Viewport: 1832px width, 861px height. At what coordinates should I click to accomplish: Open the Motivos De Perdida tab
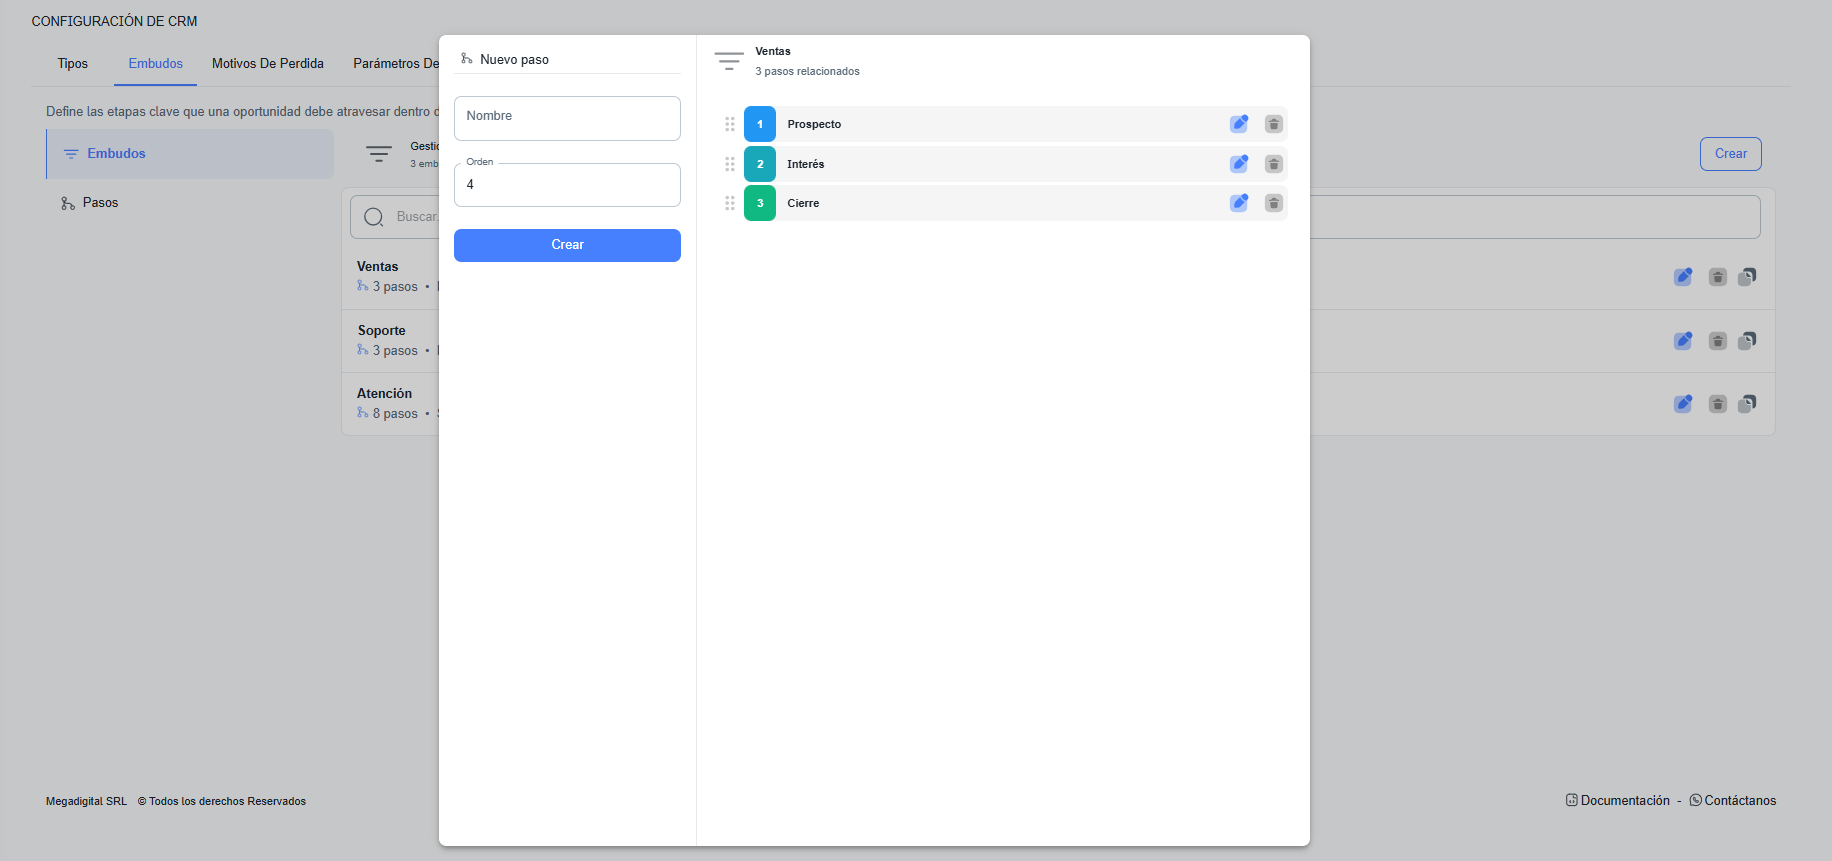click(268, 63)
